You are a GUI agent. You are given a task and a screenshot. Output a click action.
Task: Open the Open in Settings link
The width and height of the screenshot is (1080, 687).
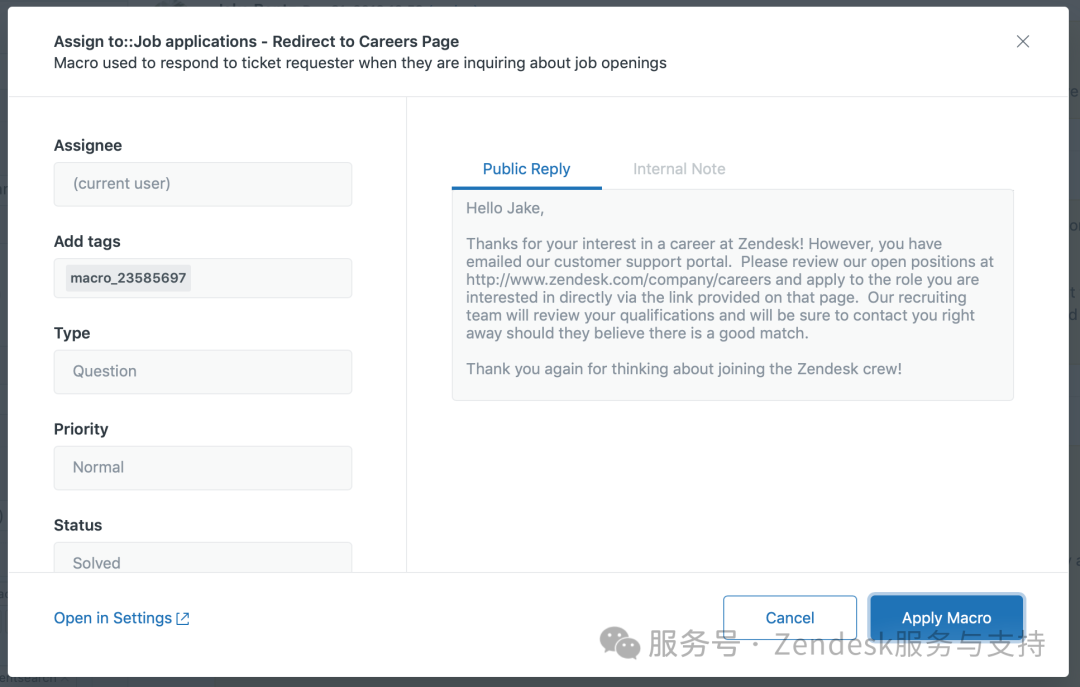pyautogui.click(x=113, y=618)
